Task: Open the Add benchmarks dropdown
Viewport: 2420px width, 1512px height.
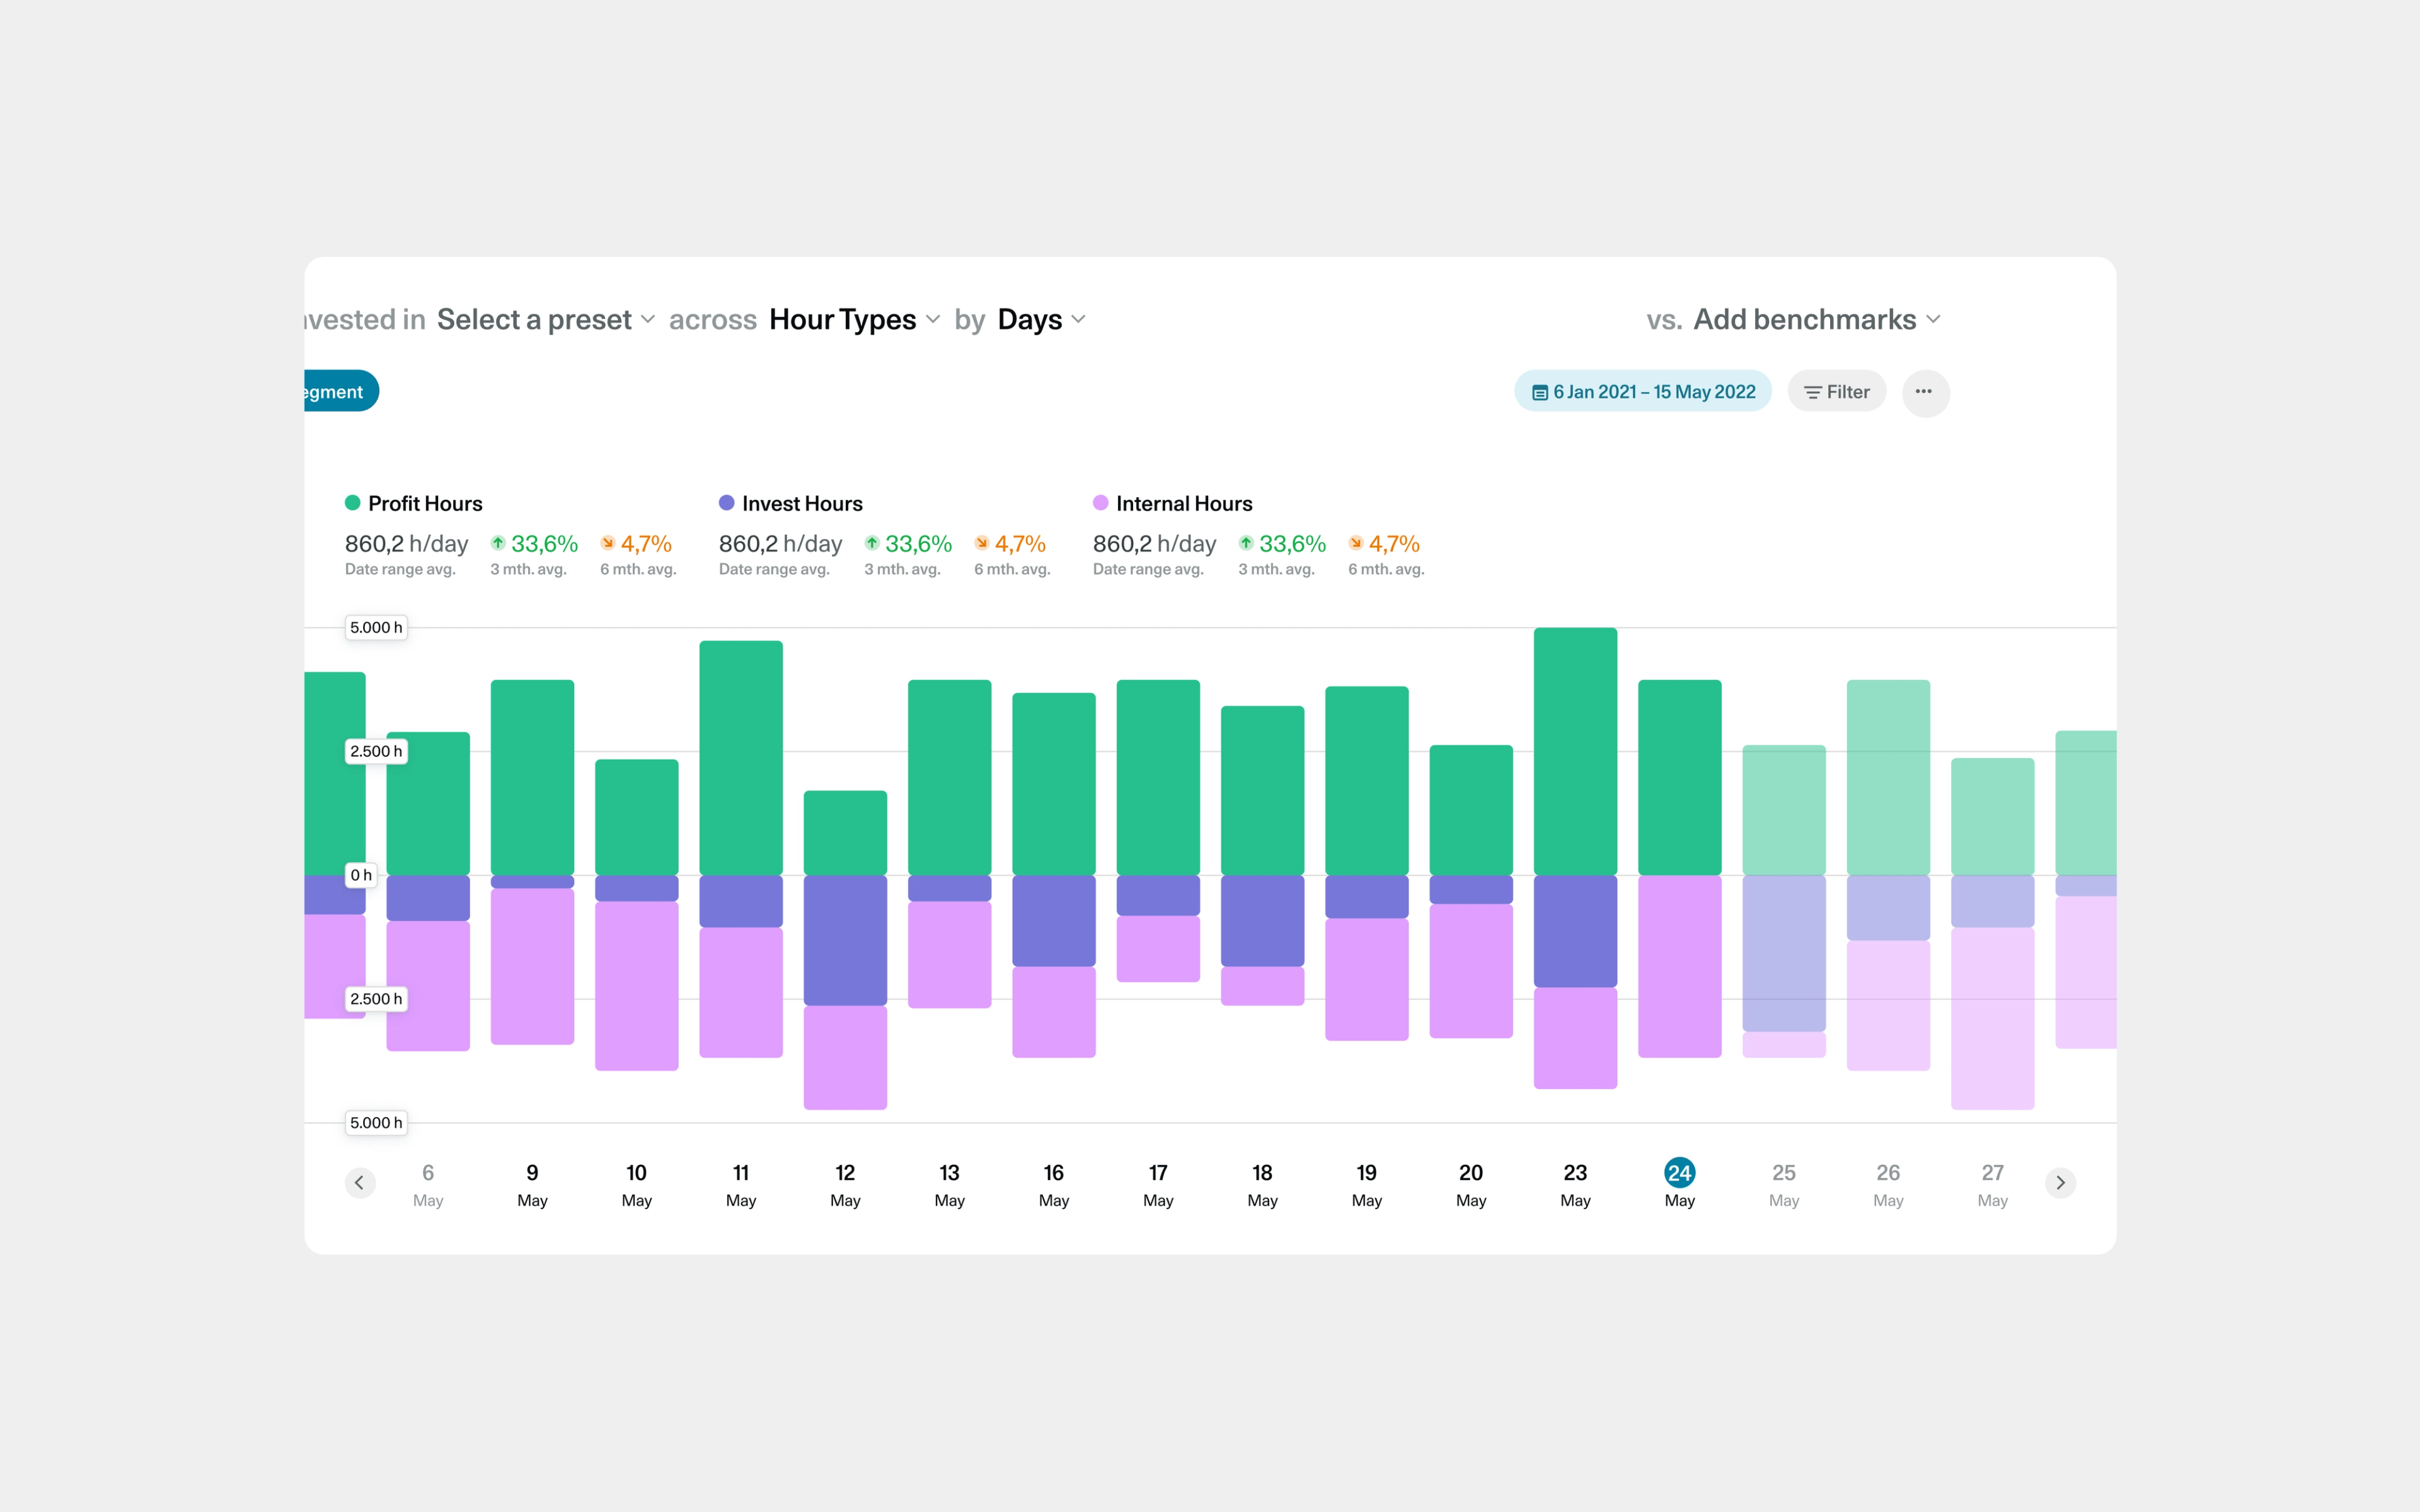Action: [1818, 320]
